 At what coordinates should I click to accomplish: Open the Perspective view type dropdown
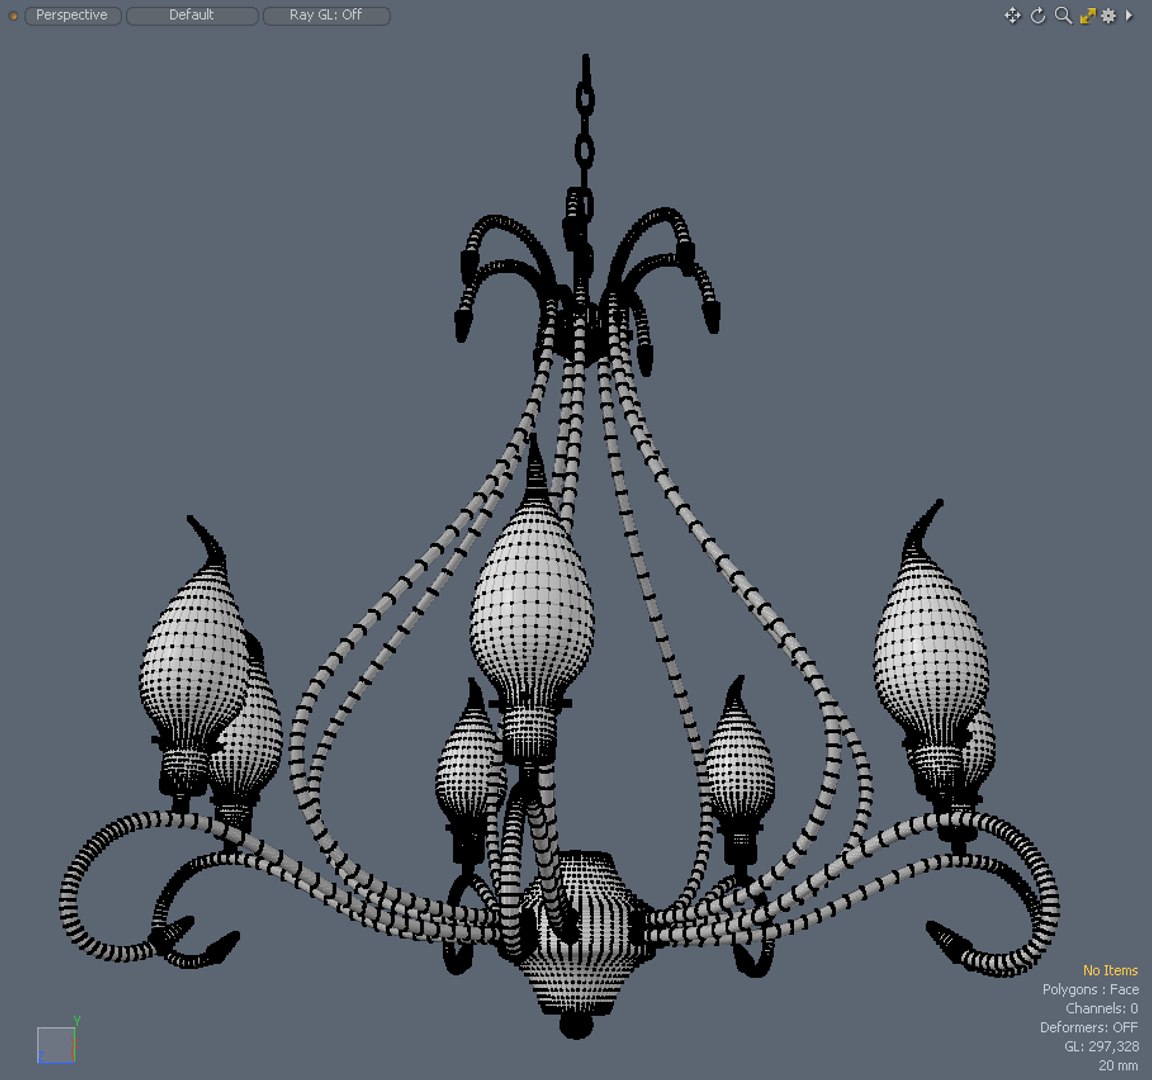tap(72, 15)
